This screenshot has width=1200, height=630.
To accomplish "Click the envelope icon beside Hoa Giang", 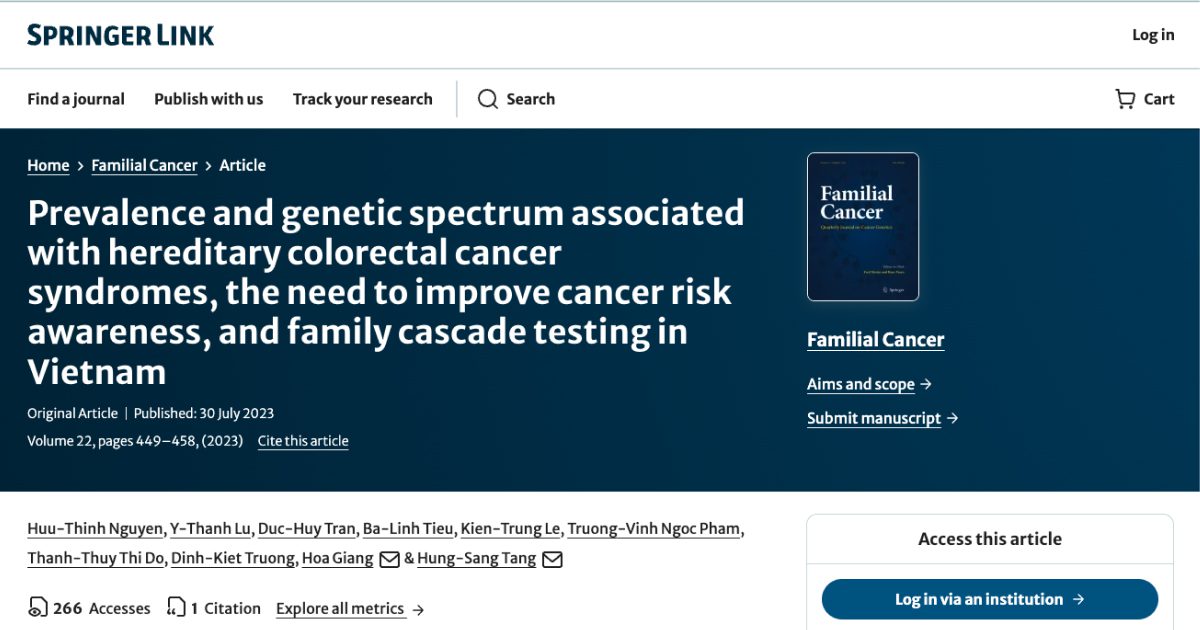I will (389, 559).
